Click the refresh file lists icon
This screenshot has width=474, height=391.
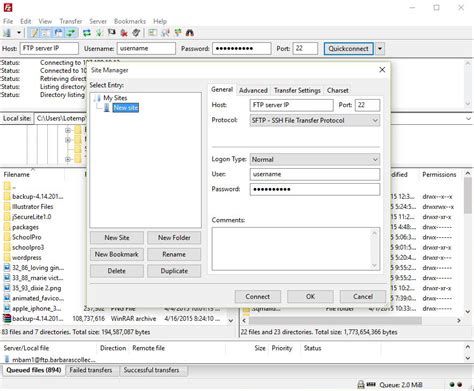[87, 33]
